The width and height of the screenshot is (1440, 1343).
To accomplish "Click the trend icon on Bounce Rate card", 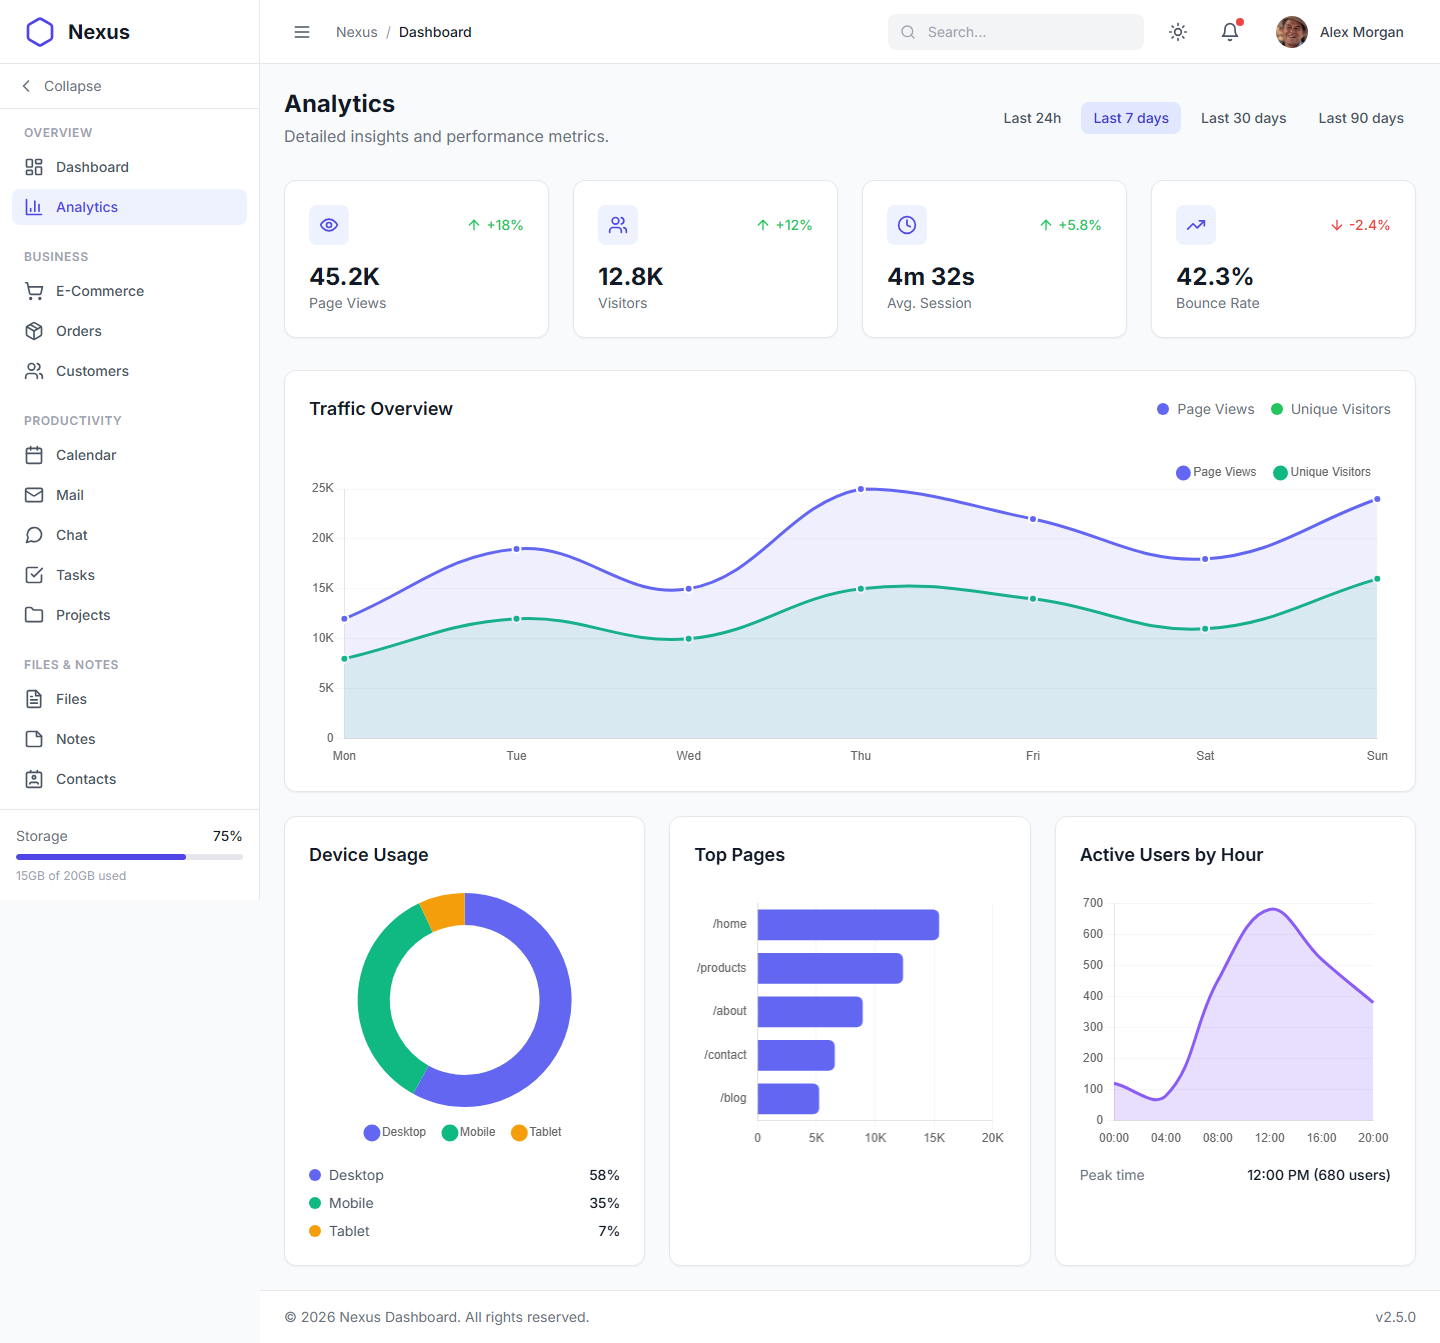I will point(1196,225).
